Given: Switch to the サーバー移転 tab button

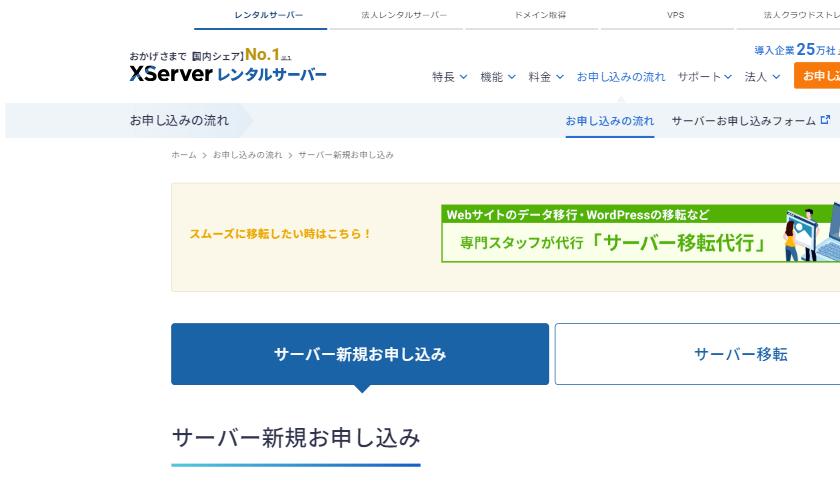Looking at the screenshot, I should pyautogui.click(x=698, y=354).
